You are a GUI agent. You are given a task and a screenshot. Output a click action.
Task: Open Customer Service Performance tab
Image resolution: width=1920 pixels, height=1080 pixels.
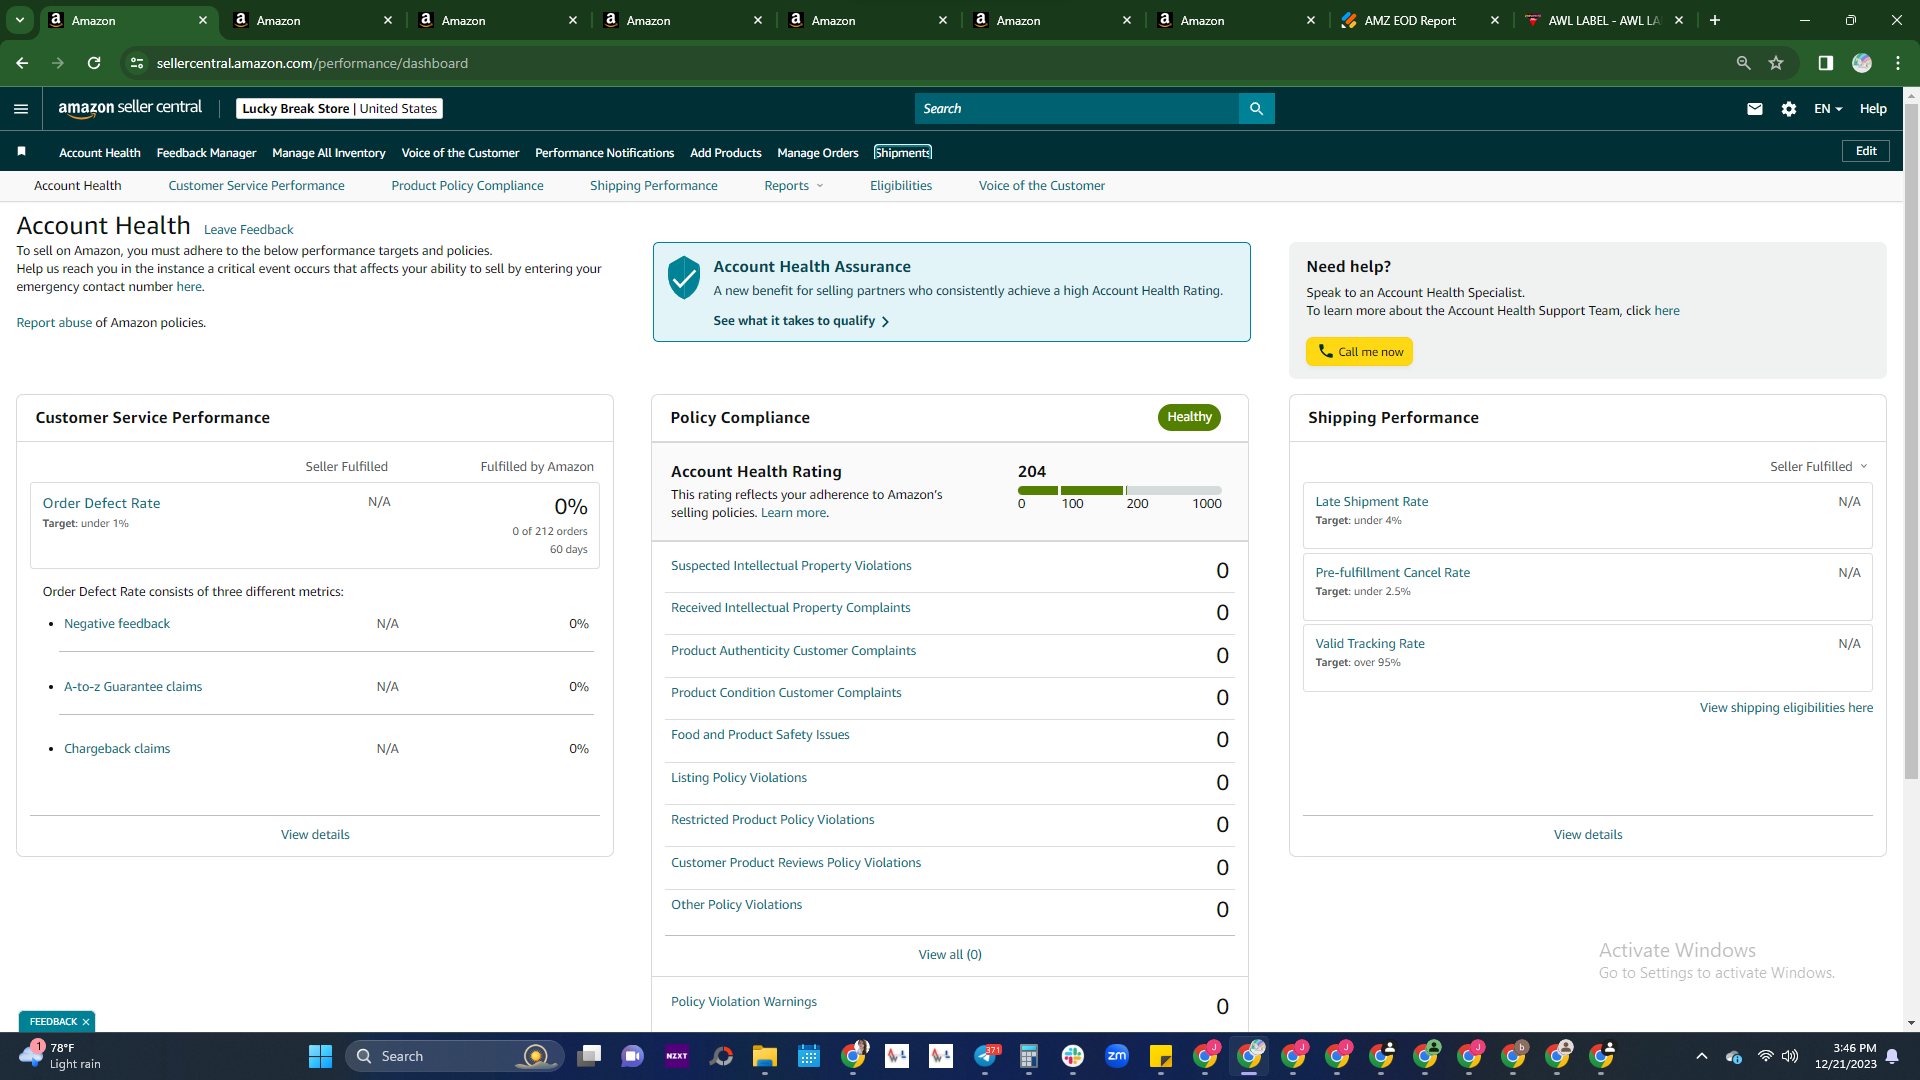click(256, 186)
